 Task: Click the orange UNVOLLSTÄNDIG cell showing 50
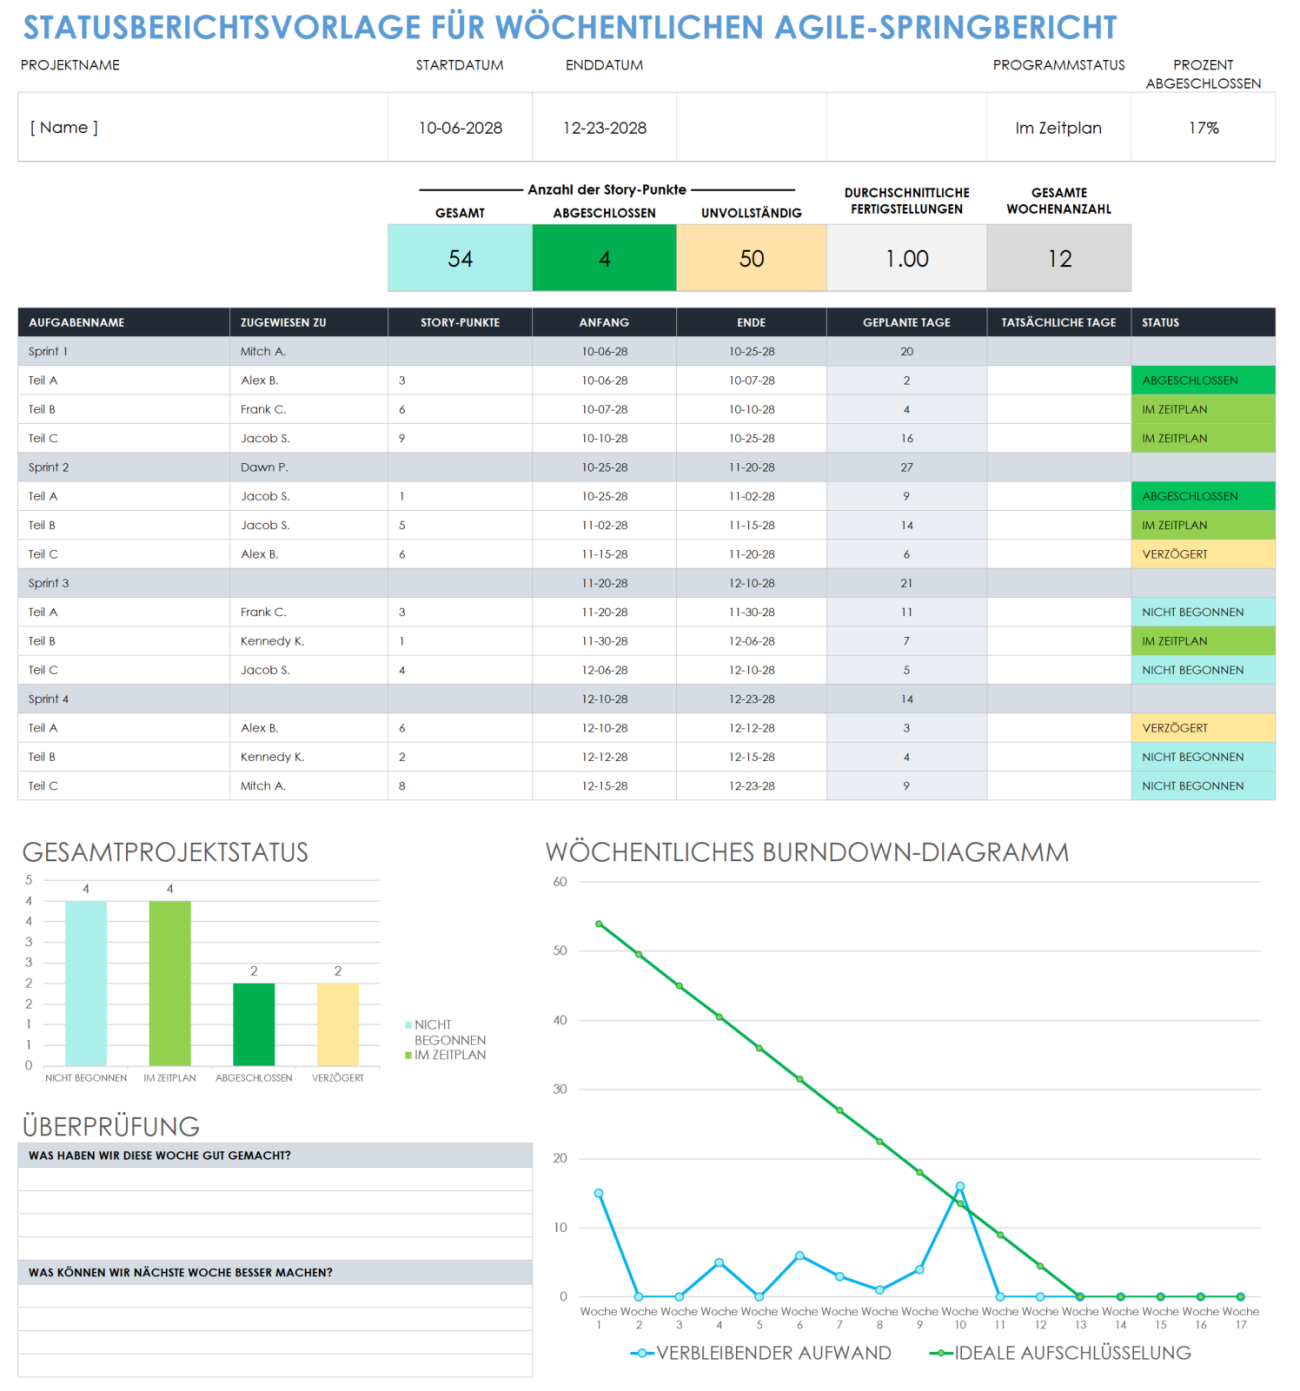[751, 258]
